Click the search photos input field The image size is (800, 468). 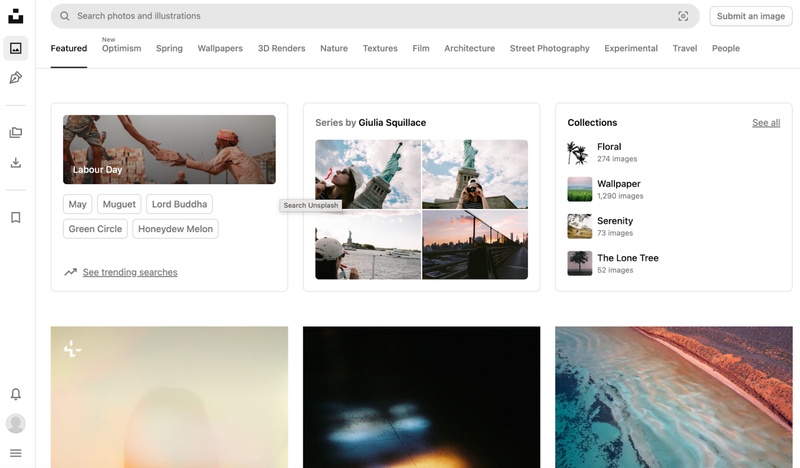[x=375, y=16]
